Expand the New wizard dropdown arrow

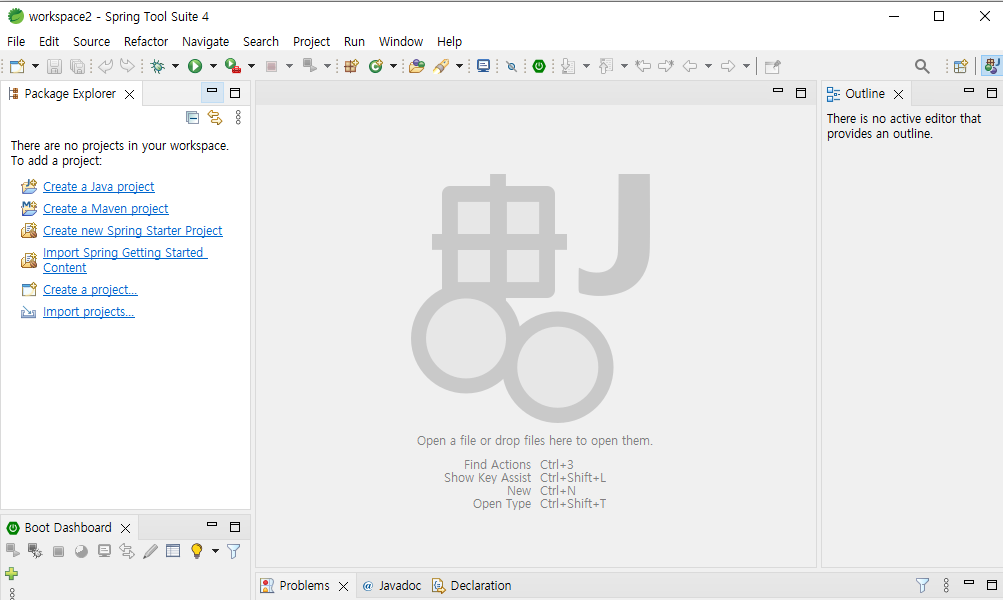(x=35, y=66)
